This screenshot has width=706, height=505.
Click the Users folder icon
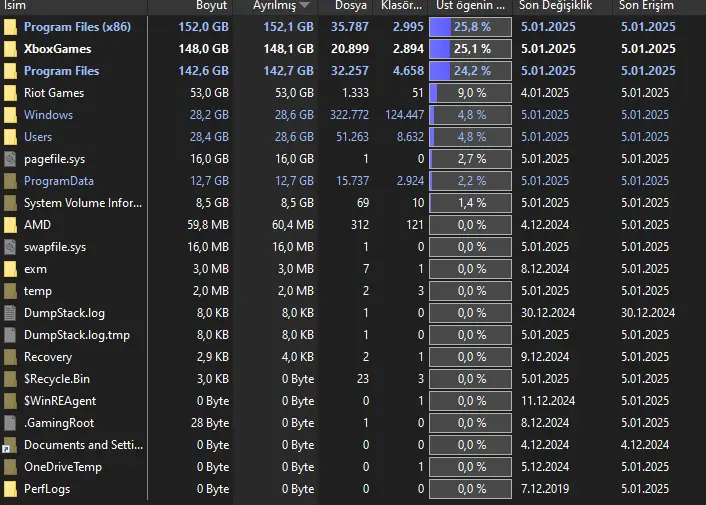point(10,137)
